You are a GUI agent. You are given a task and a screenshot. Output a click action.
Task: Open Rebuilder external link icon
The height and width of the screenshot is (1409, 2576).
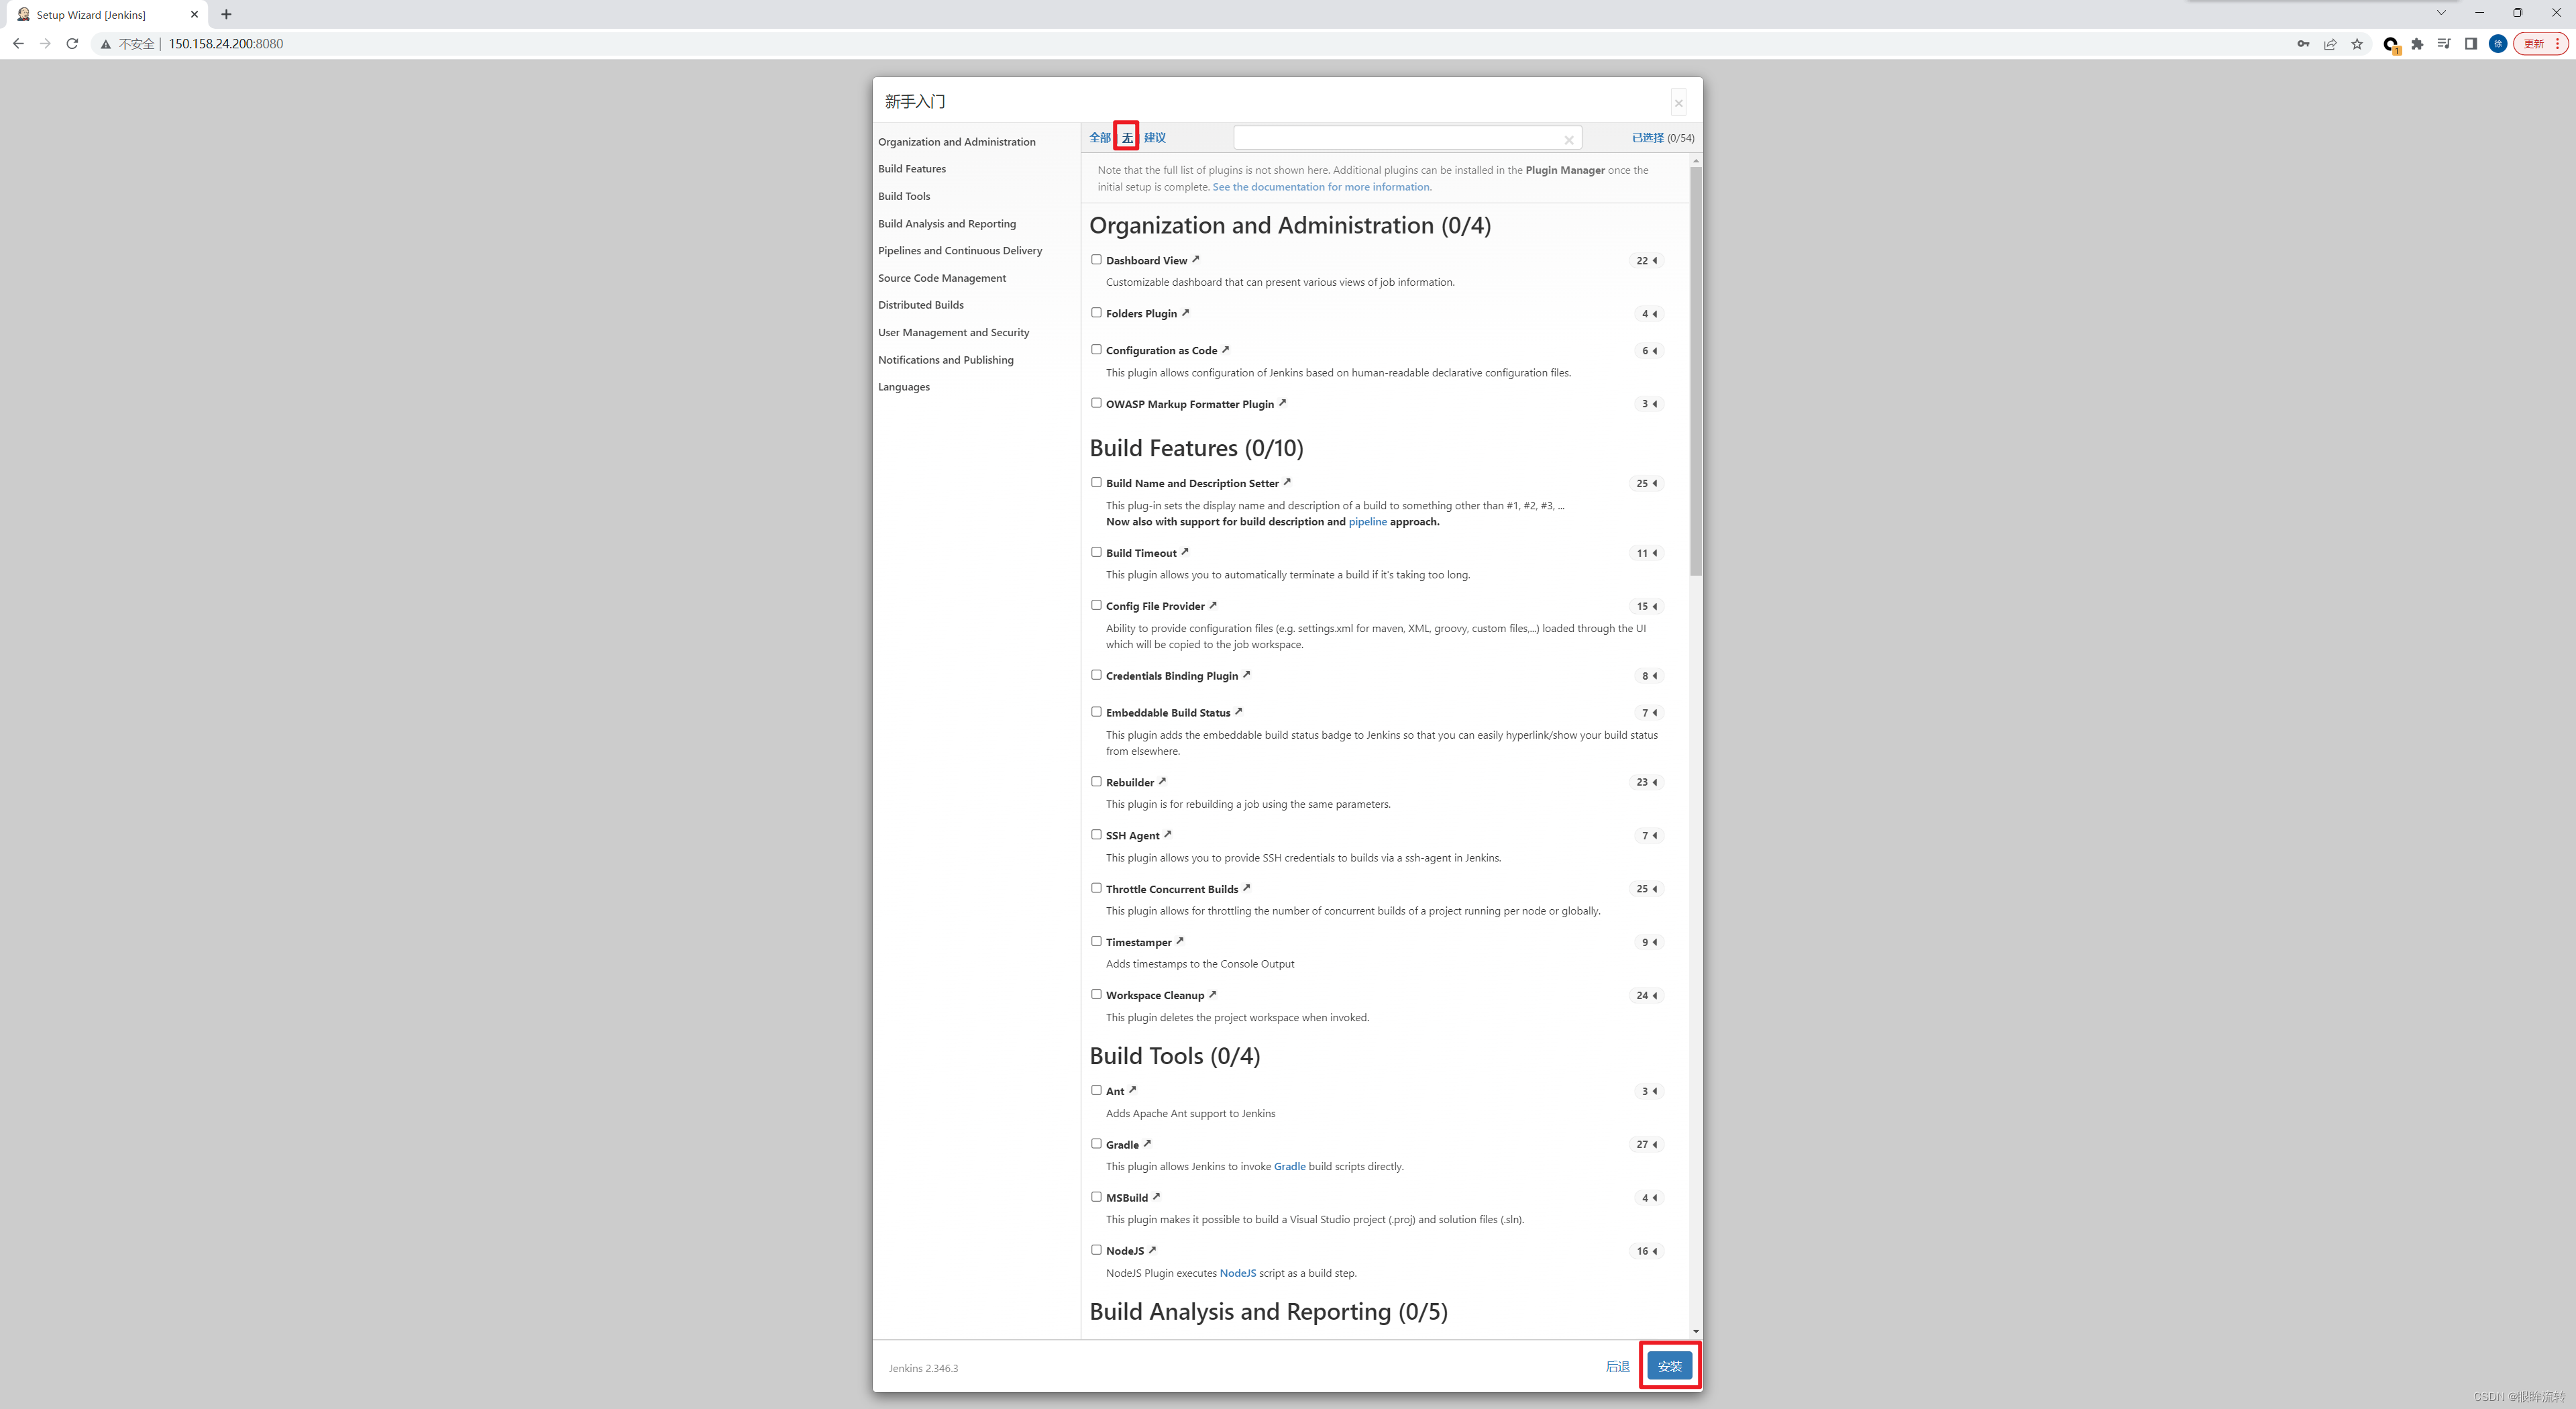point(1162,781)
